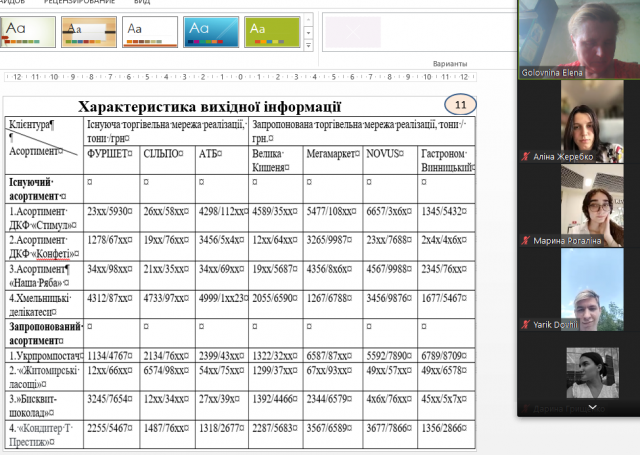Viewport: 640px width, 455px height.
Task: Click cell value 2055/6590
Action: [x=275, y=298]
